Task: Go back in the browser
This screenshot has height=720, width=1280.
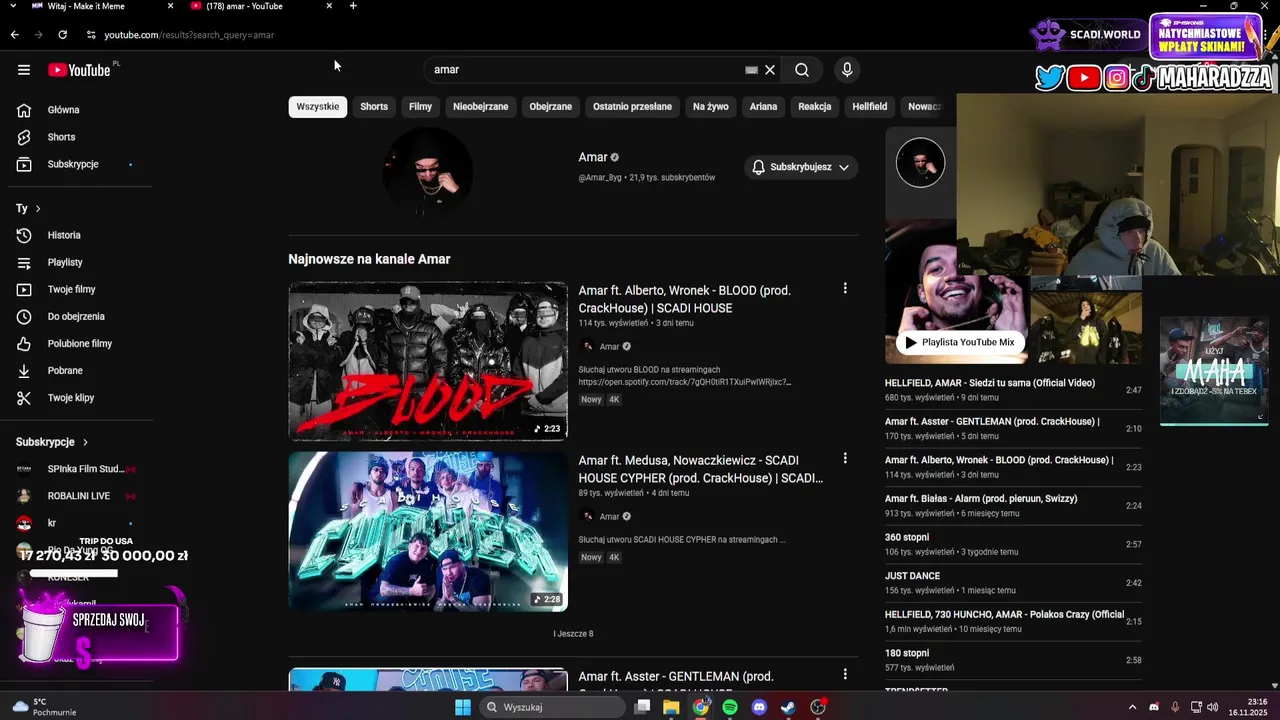Action: pyautogui.click(x=14, y=35)
